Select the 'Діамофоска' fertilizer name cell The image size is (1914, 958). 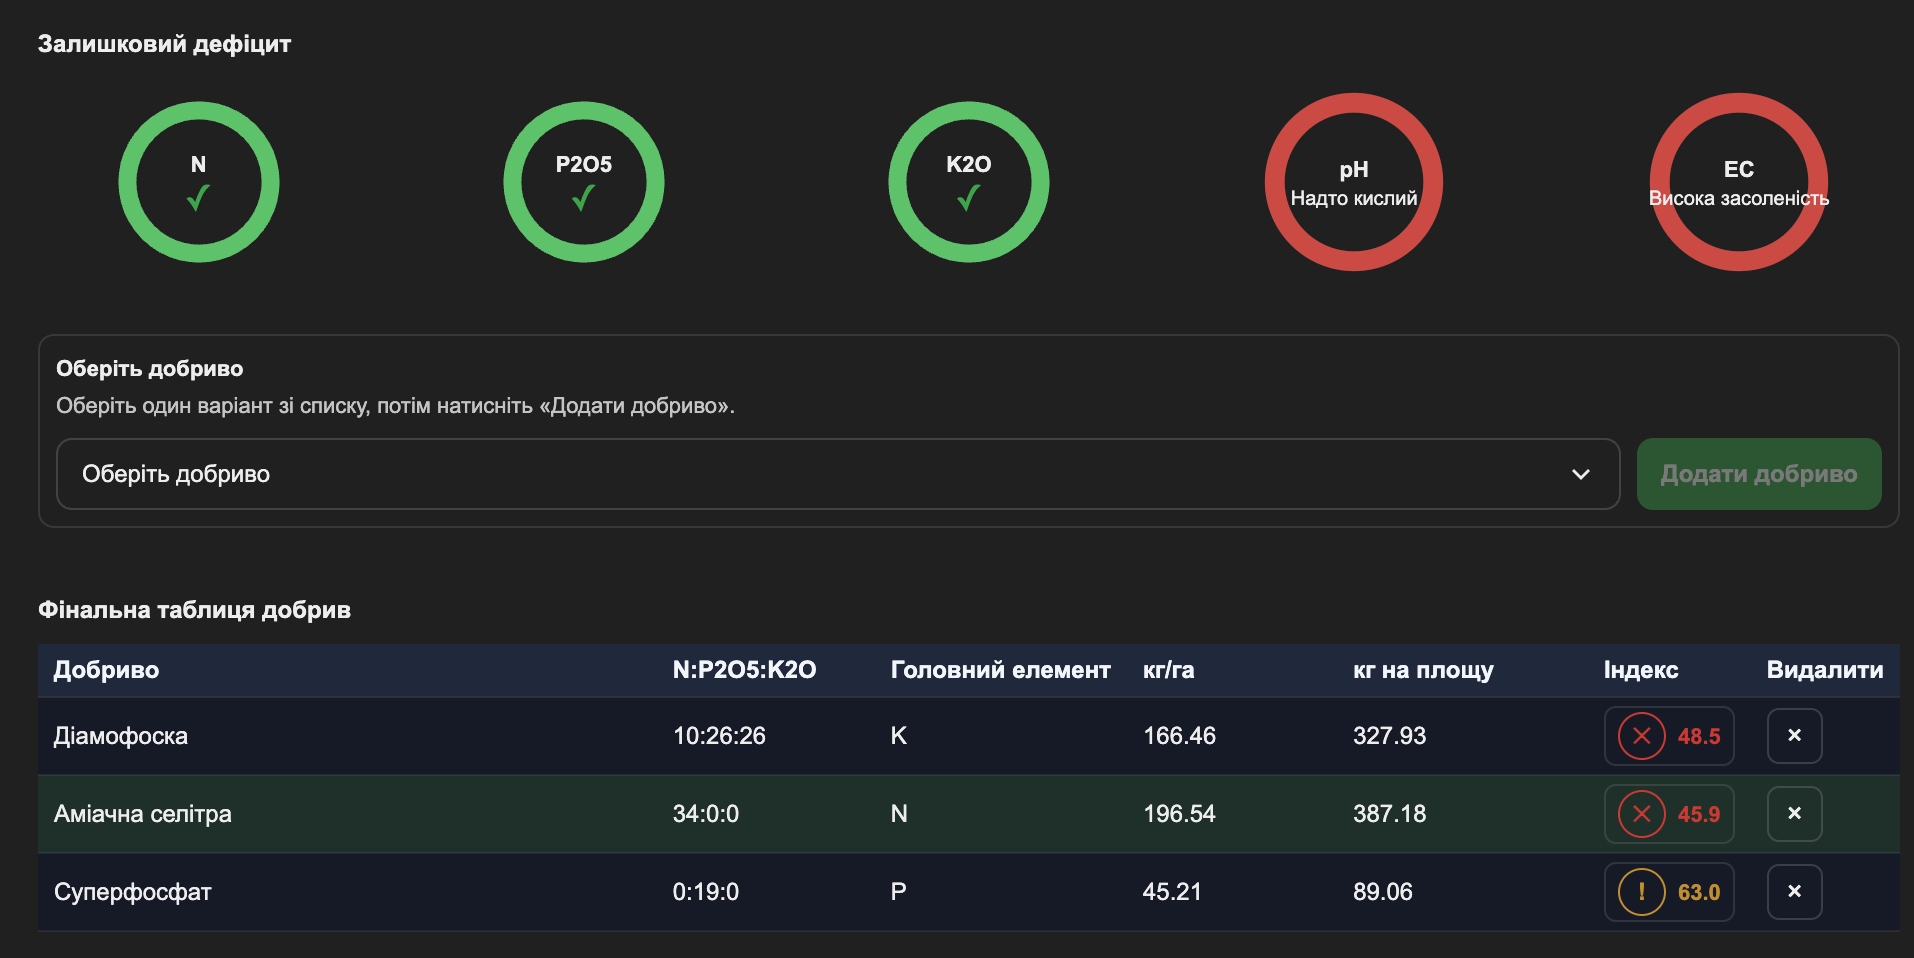click(121, 736)
